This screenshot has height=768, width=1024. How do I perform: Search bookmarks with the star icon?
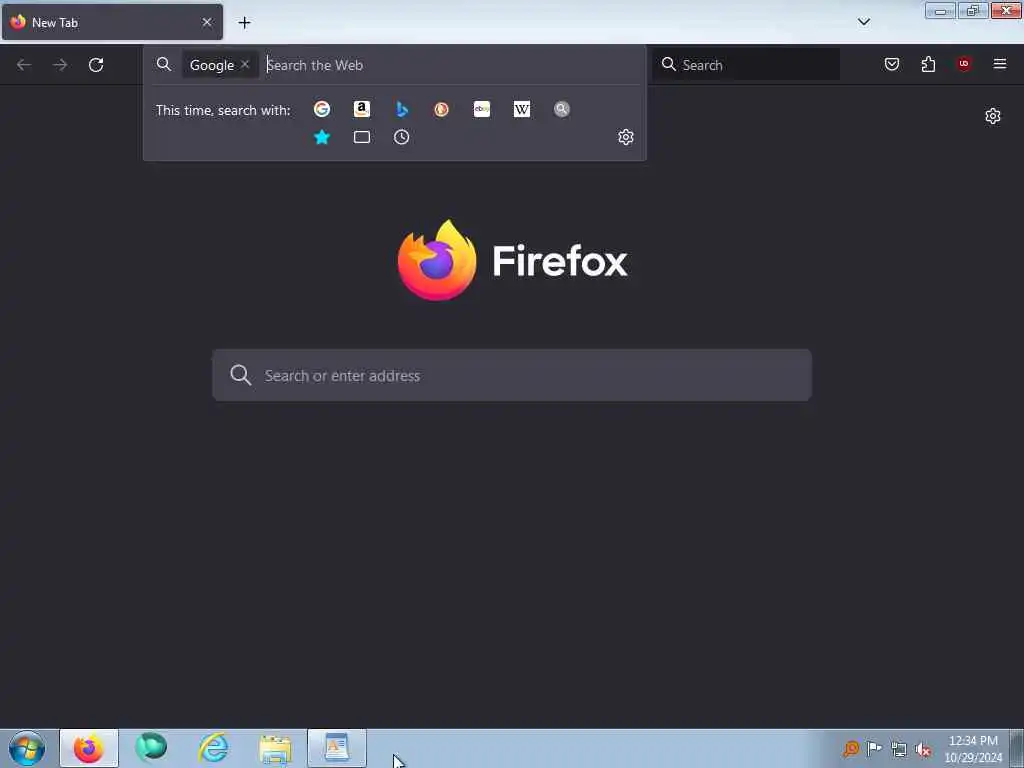click(x=322, y=137)
